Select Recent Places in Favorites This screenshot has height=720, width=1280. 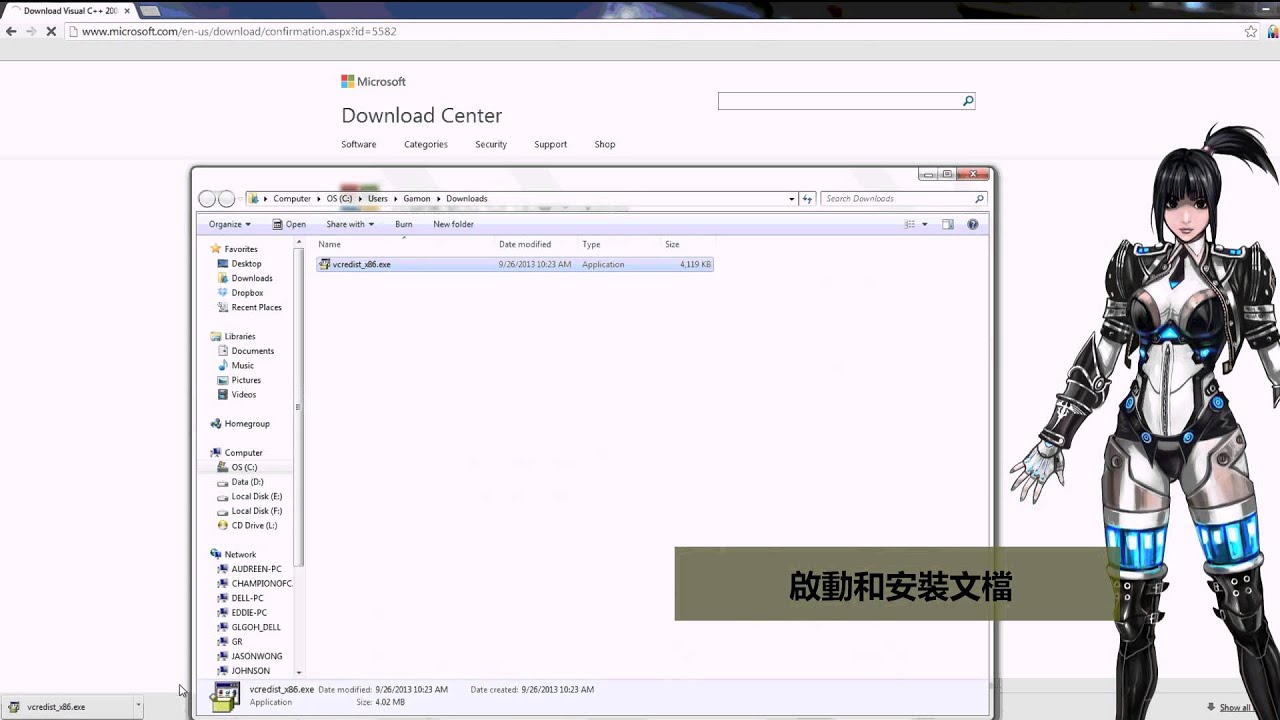coord(256,307)
